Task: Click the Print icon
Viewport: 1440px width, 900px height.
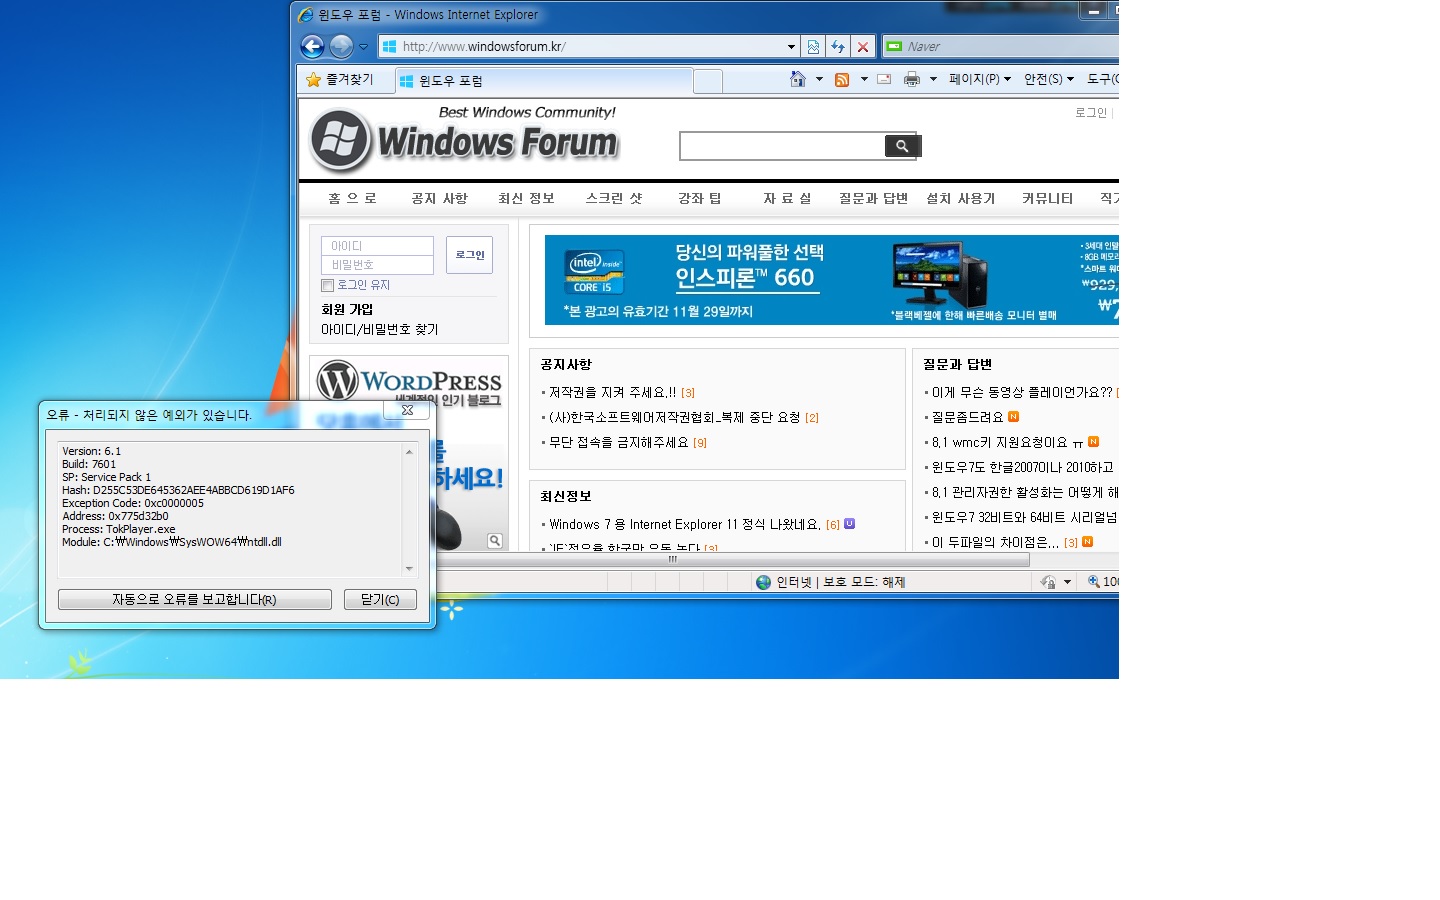Action: pos(912,79)
